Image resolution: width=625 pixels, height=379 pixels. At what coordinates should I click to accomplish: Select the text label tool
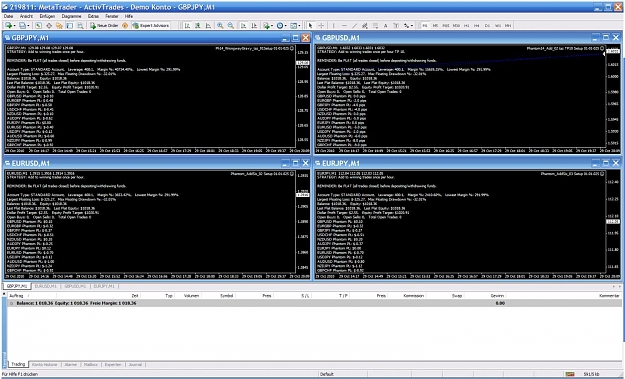(x=396, y=26)
